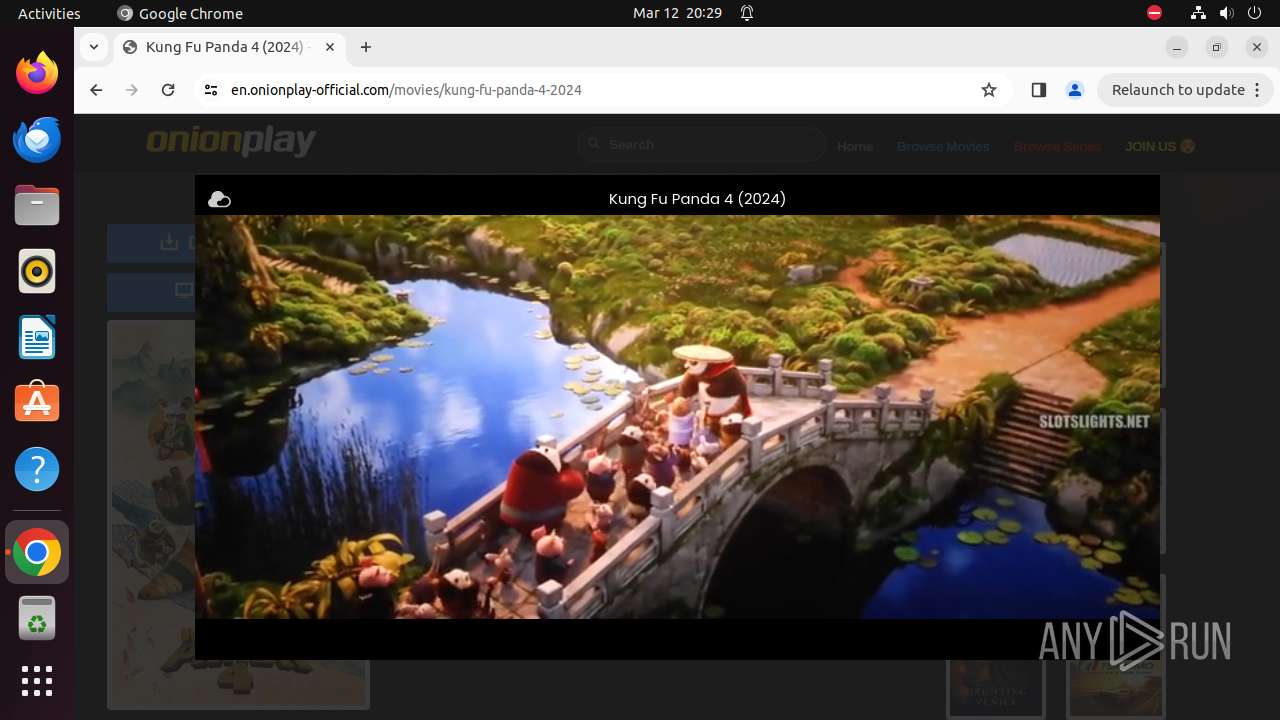This screenshot has width=1280, height=720.
Task: Close the Kung Fu Panda 4 tab
Action: (330, 47)
